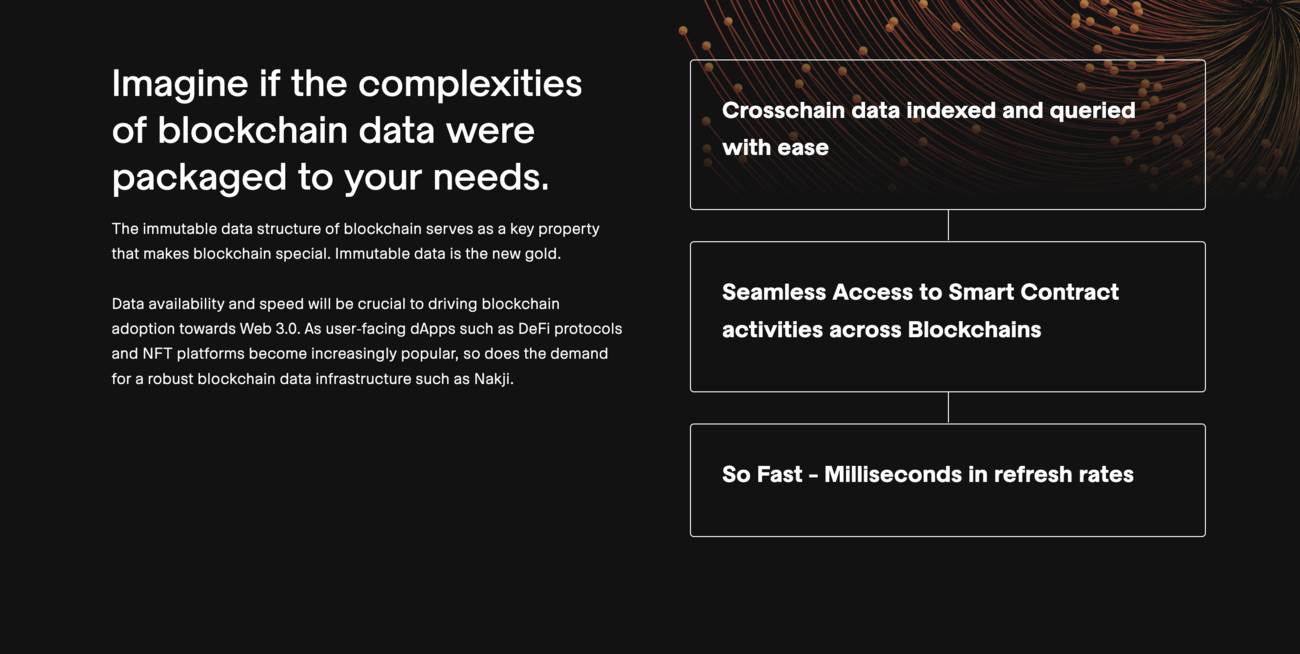
Task: Click the 'Web 3.0' text
Action: (x=269, y=329)
